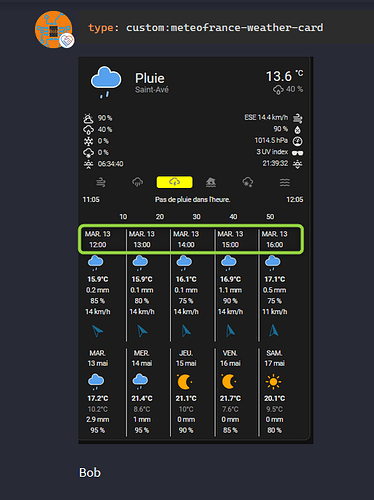Click the Saint-Avé location label

pos(152,90)
